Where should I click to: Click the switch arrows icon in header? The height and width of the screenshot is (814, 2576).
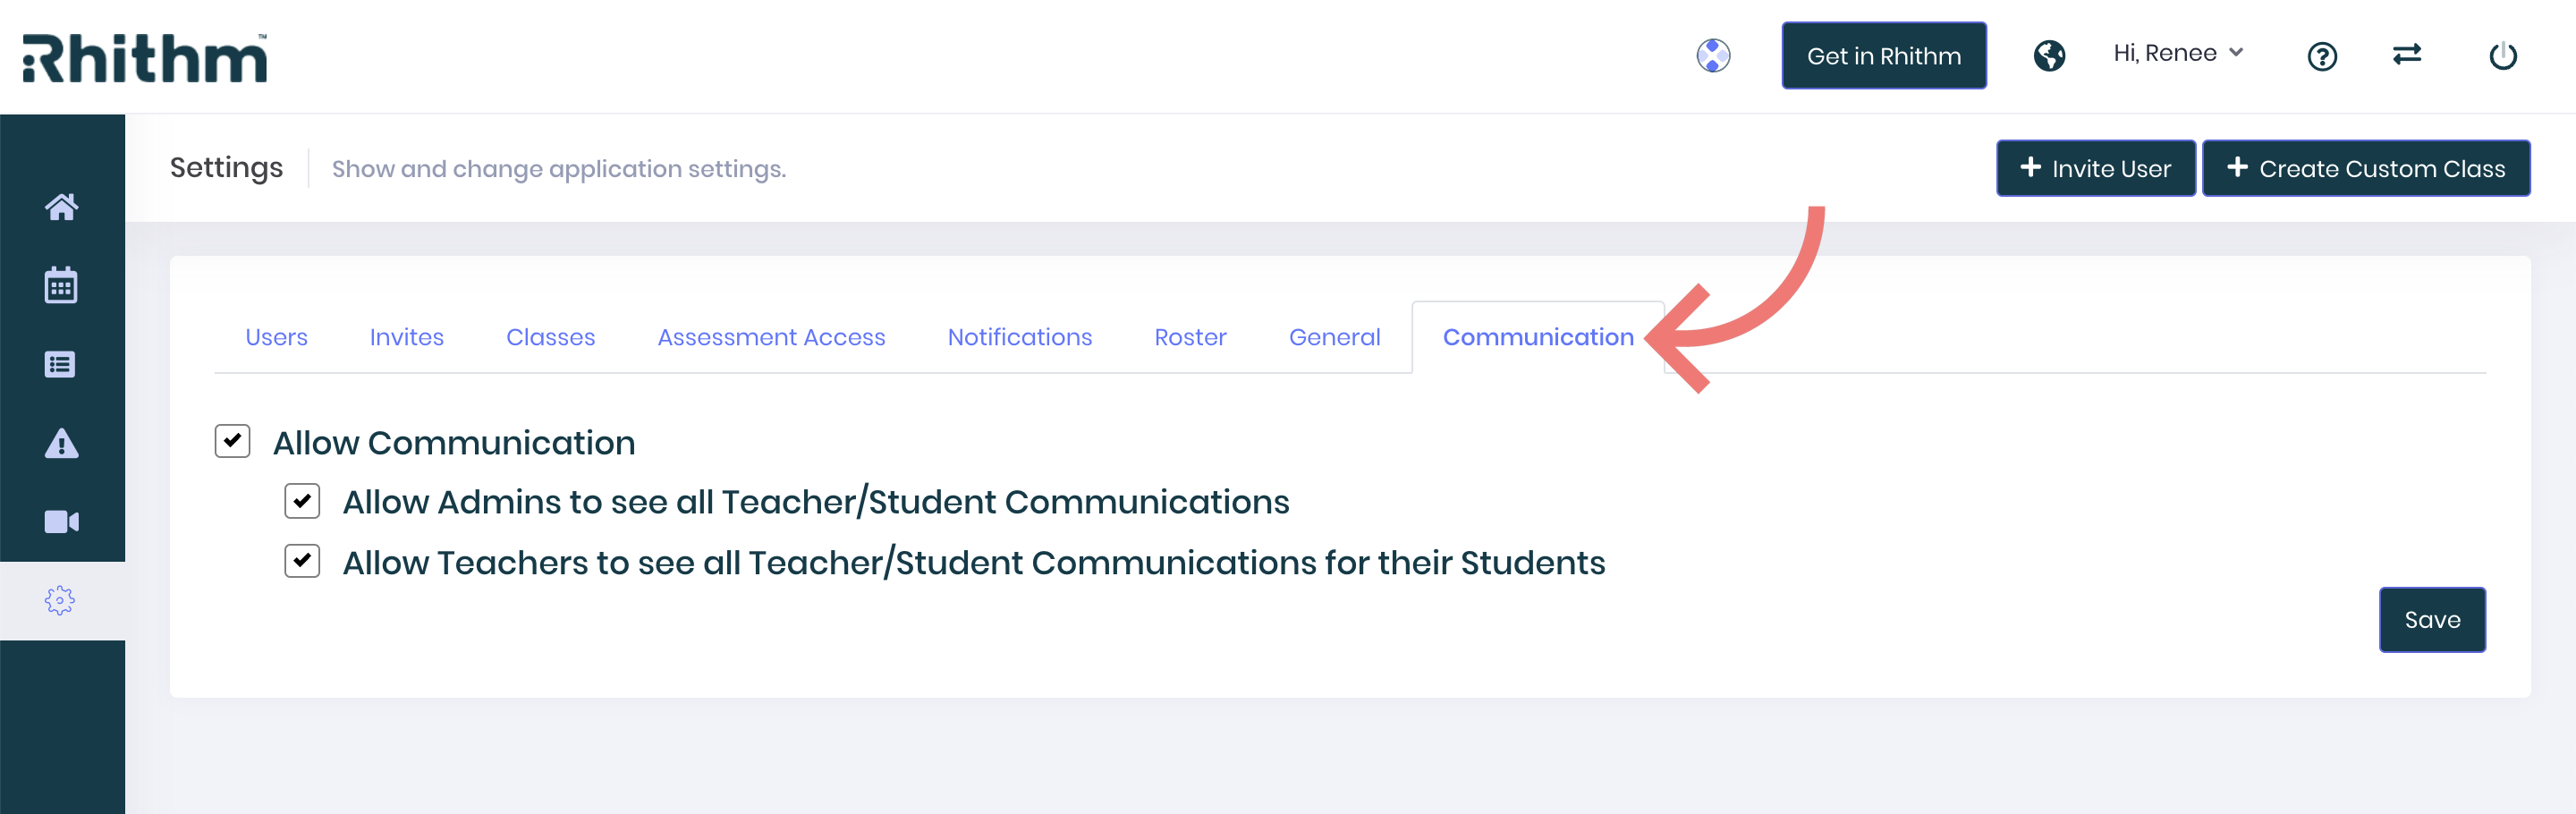pos(2407,54)
